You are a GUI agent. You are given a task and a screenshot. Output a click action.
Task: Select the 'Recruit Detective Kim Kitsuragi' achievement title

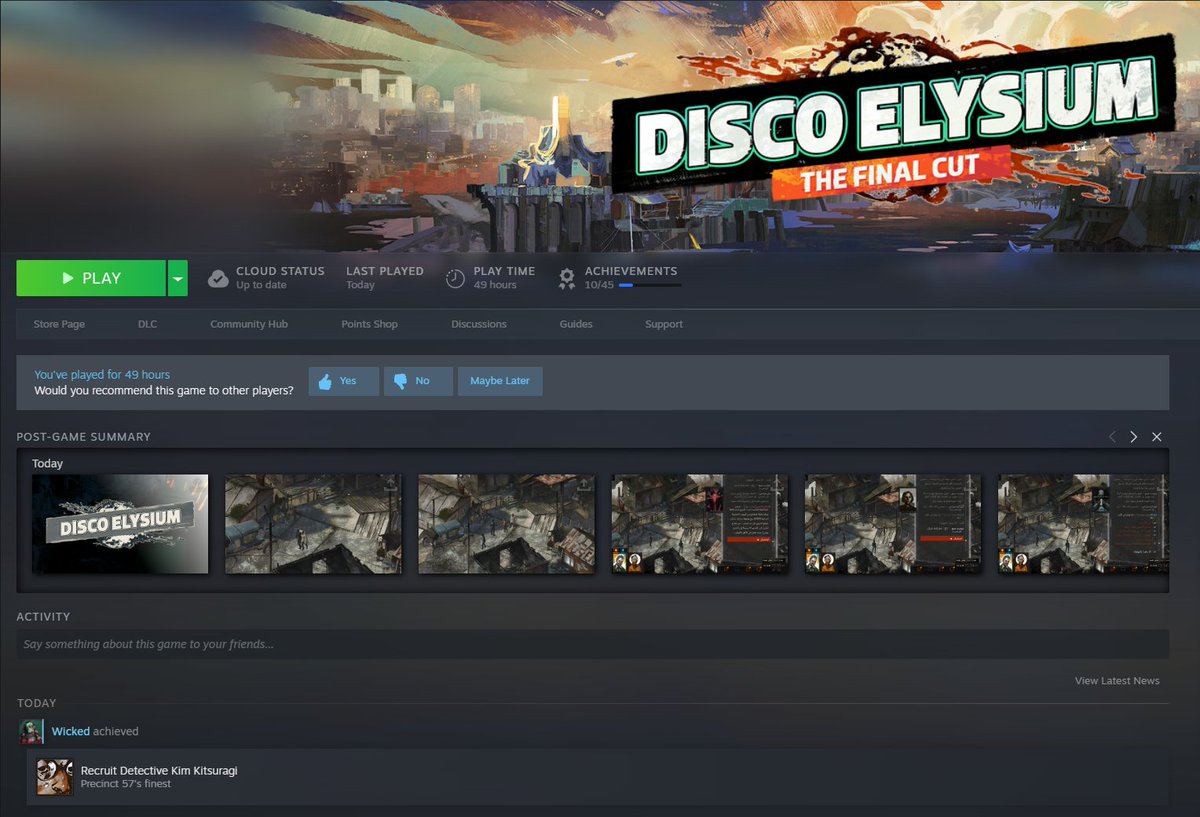coord(159,771)
